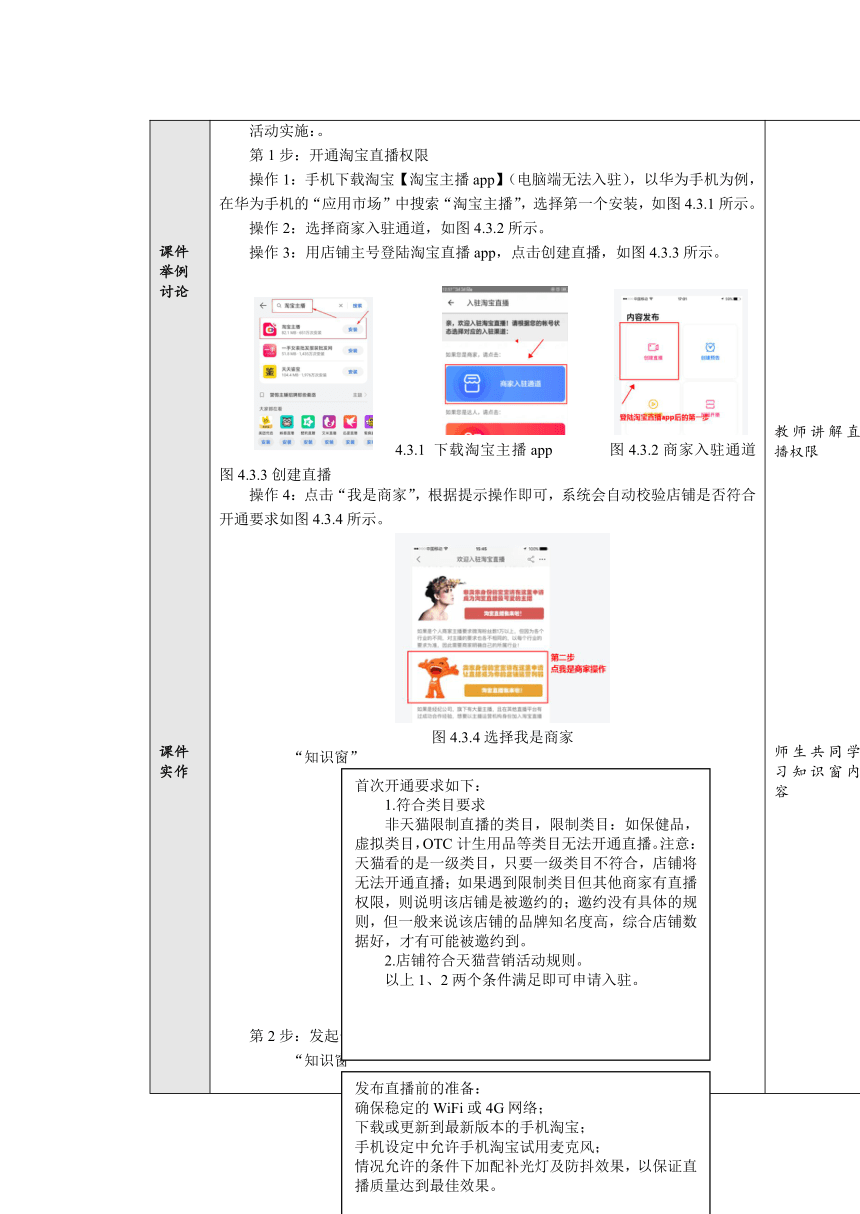The image size is (860, 1214).
Task: Tap the orange button beside the mascot
Action: coord(505,689)
